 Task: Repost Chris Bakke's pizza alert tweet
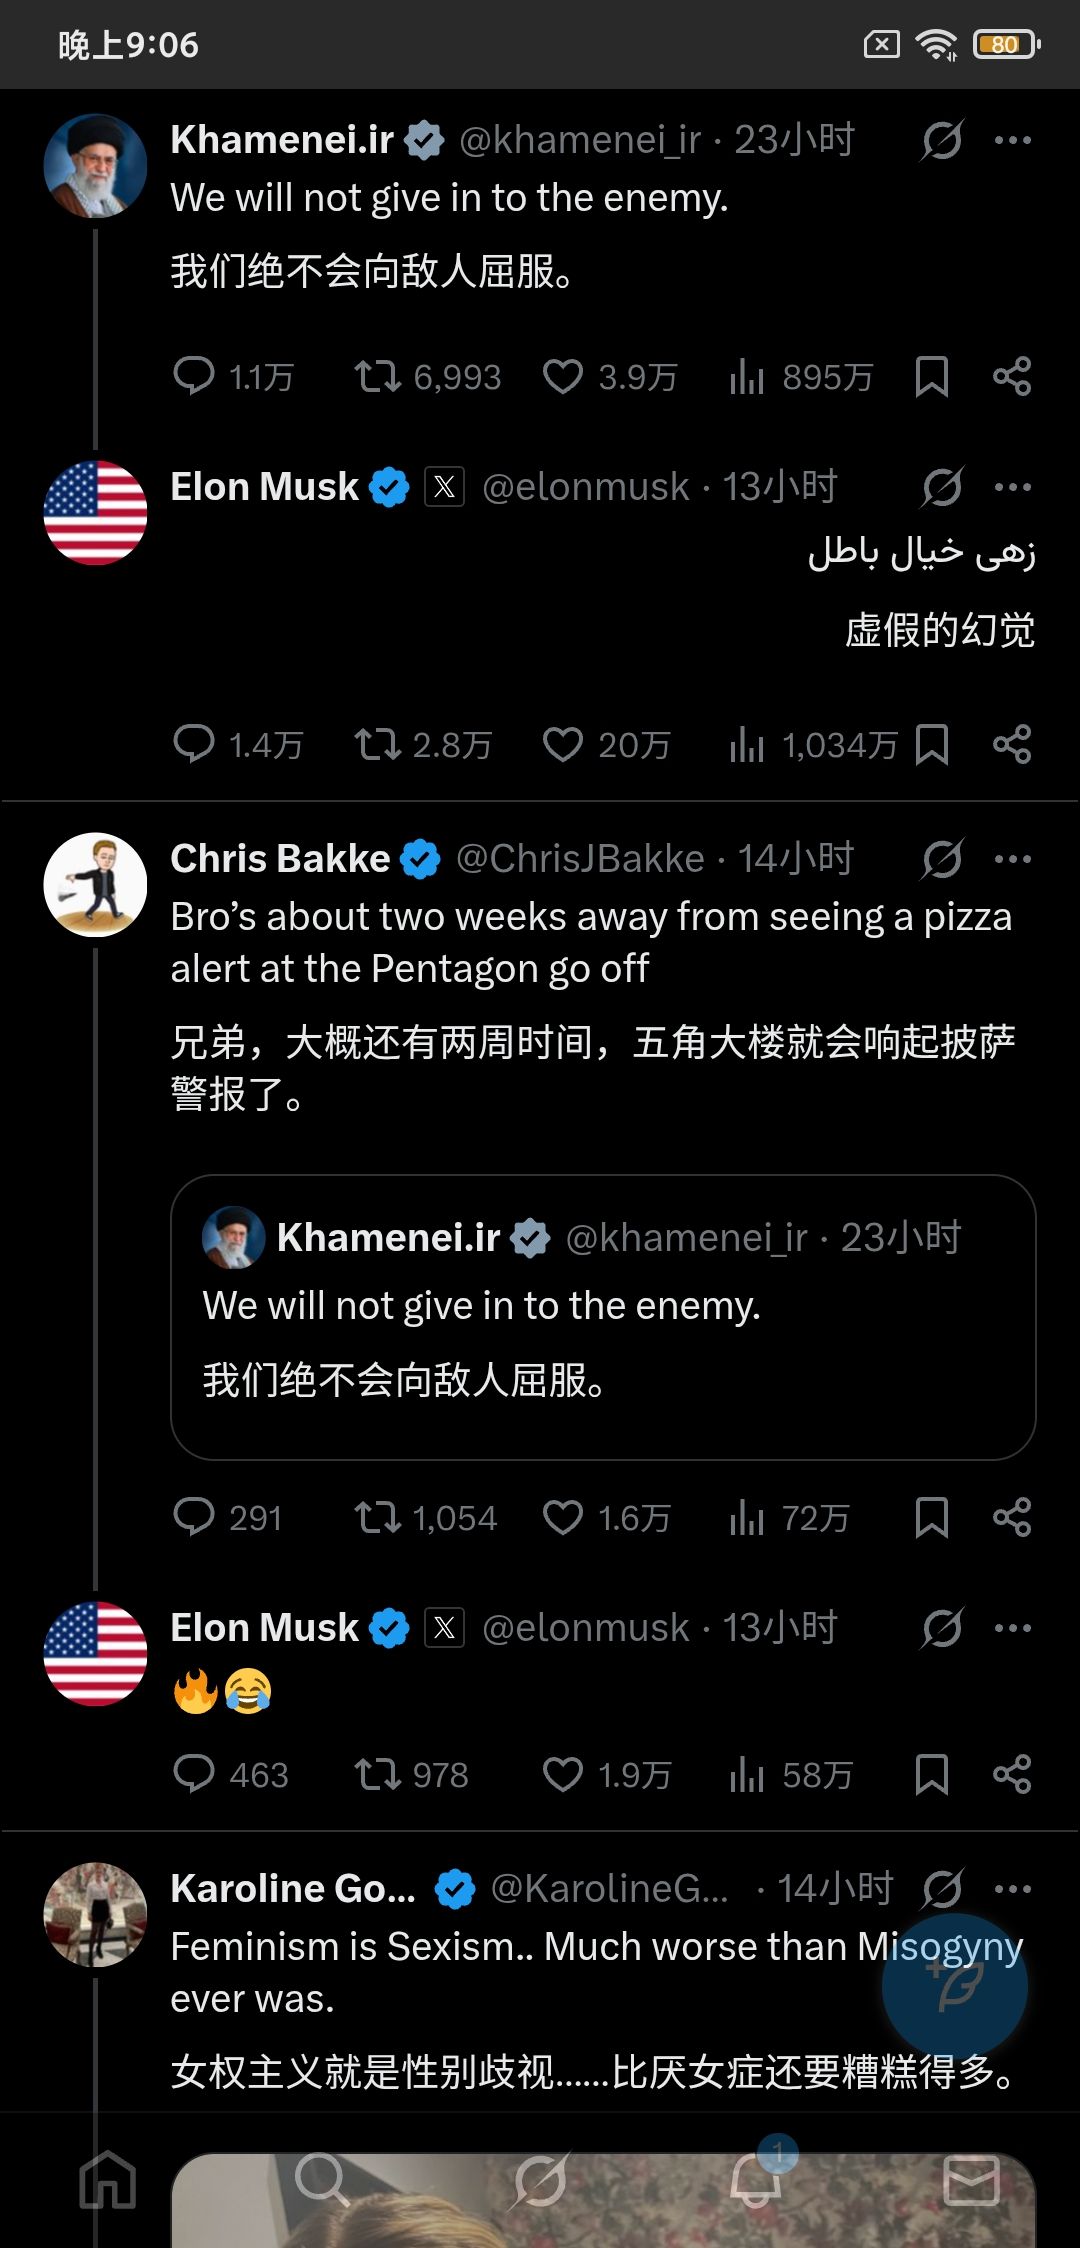pyautogui.click(x=377, y=1518)
